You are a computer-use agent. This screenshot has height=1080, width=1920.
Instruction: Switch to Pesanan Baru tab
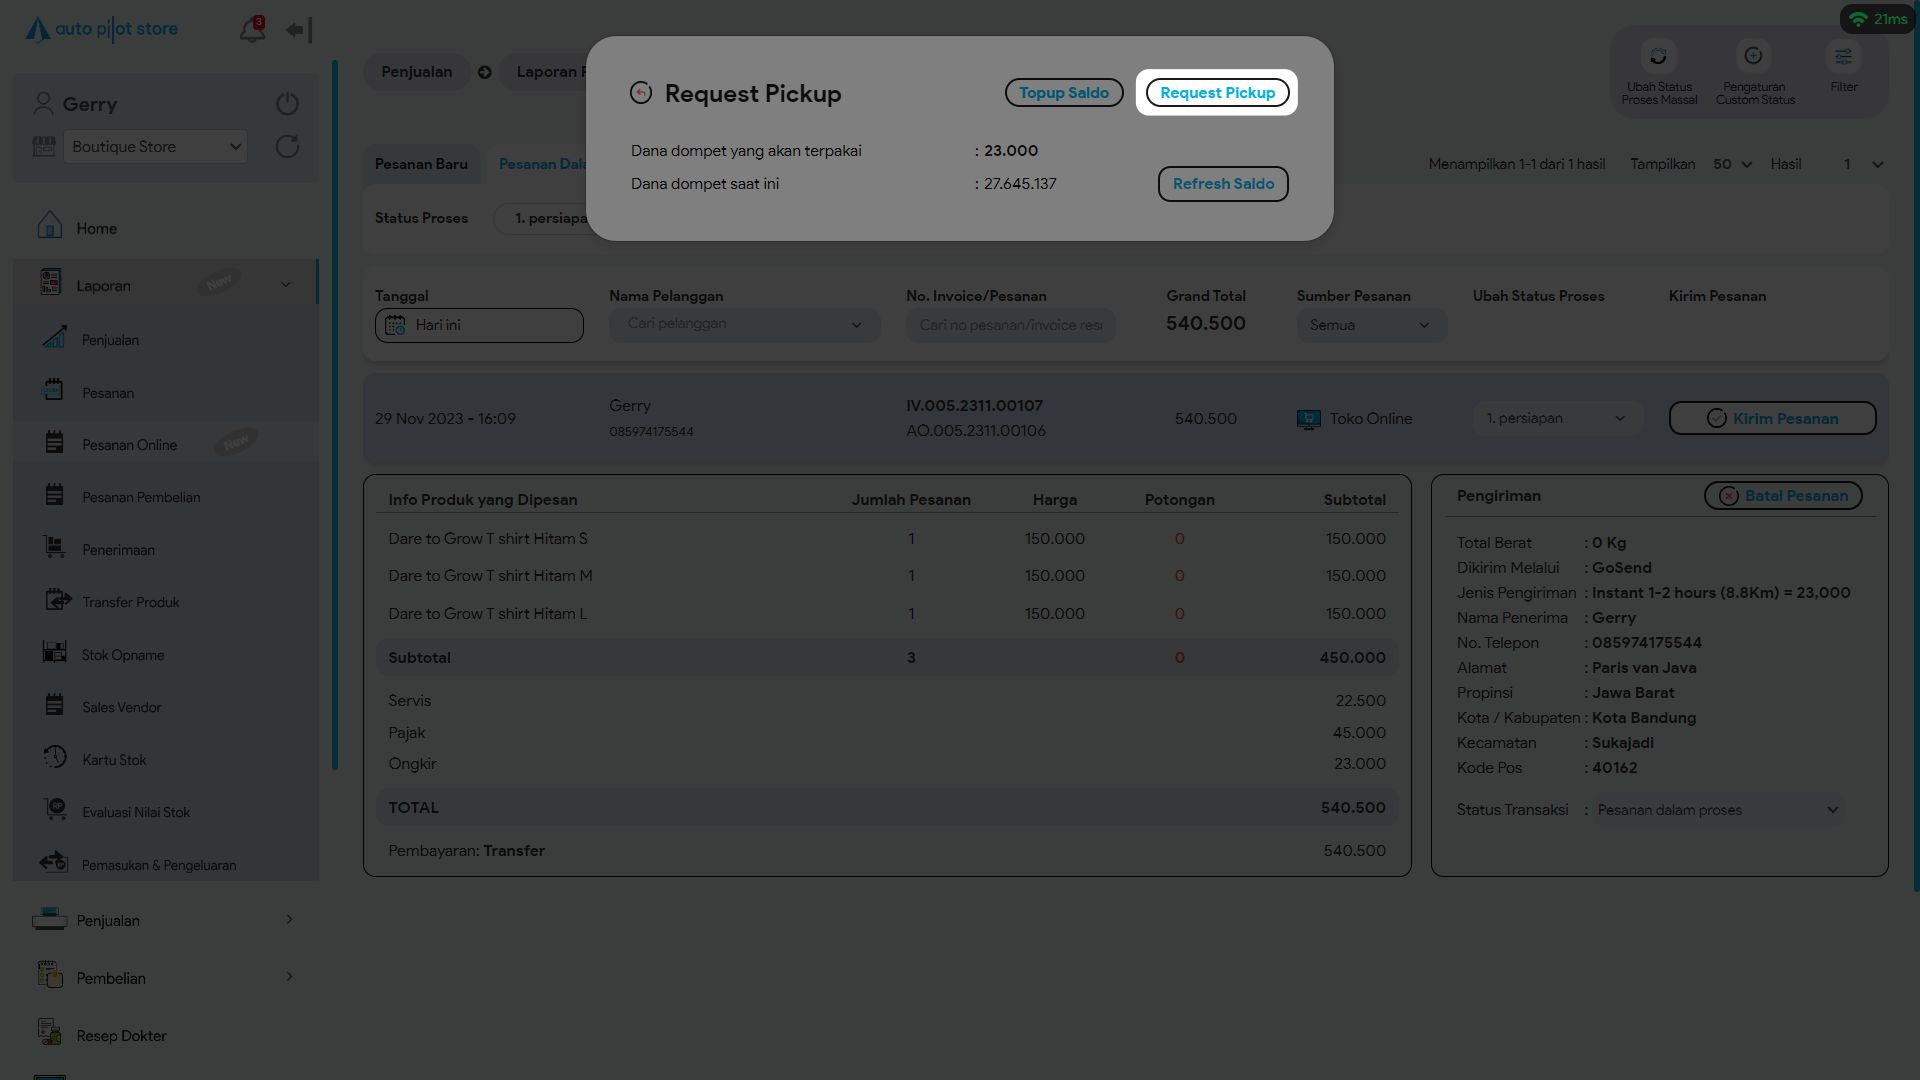pos(421,164)
